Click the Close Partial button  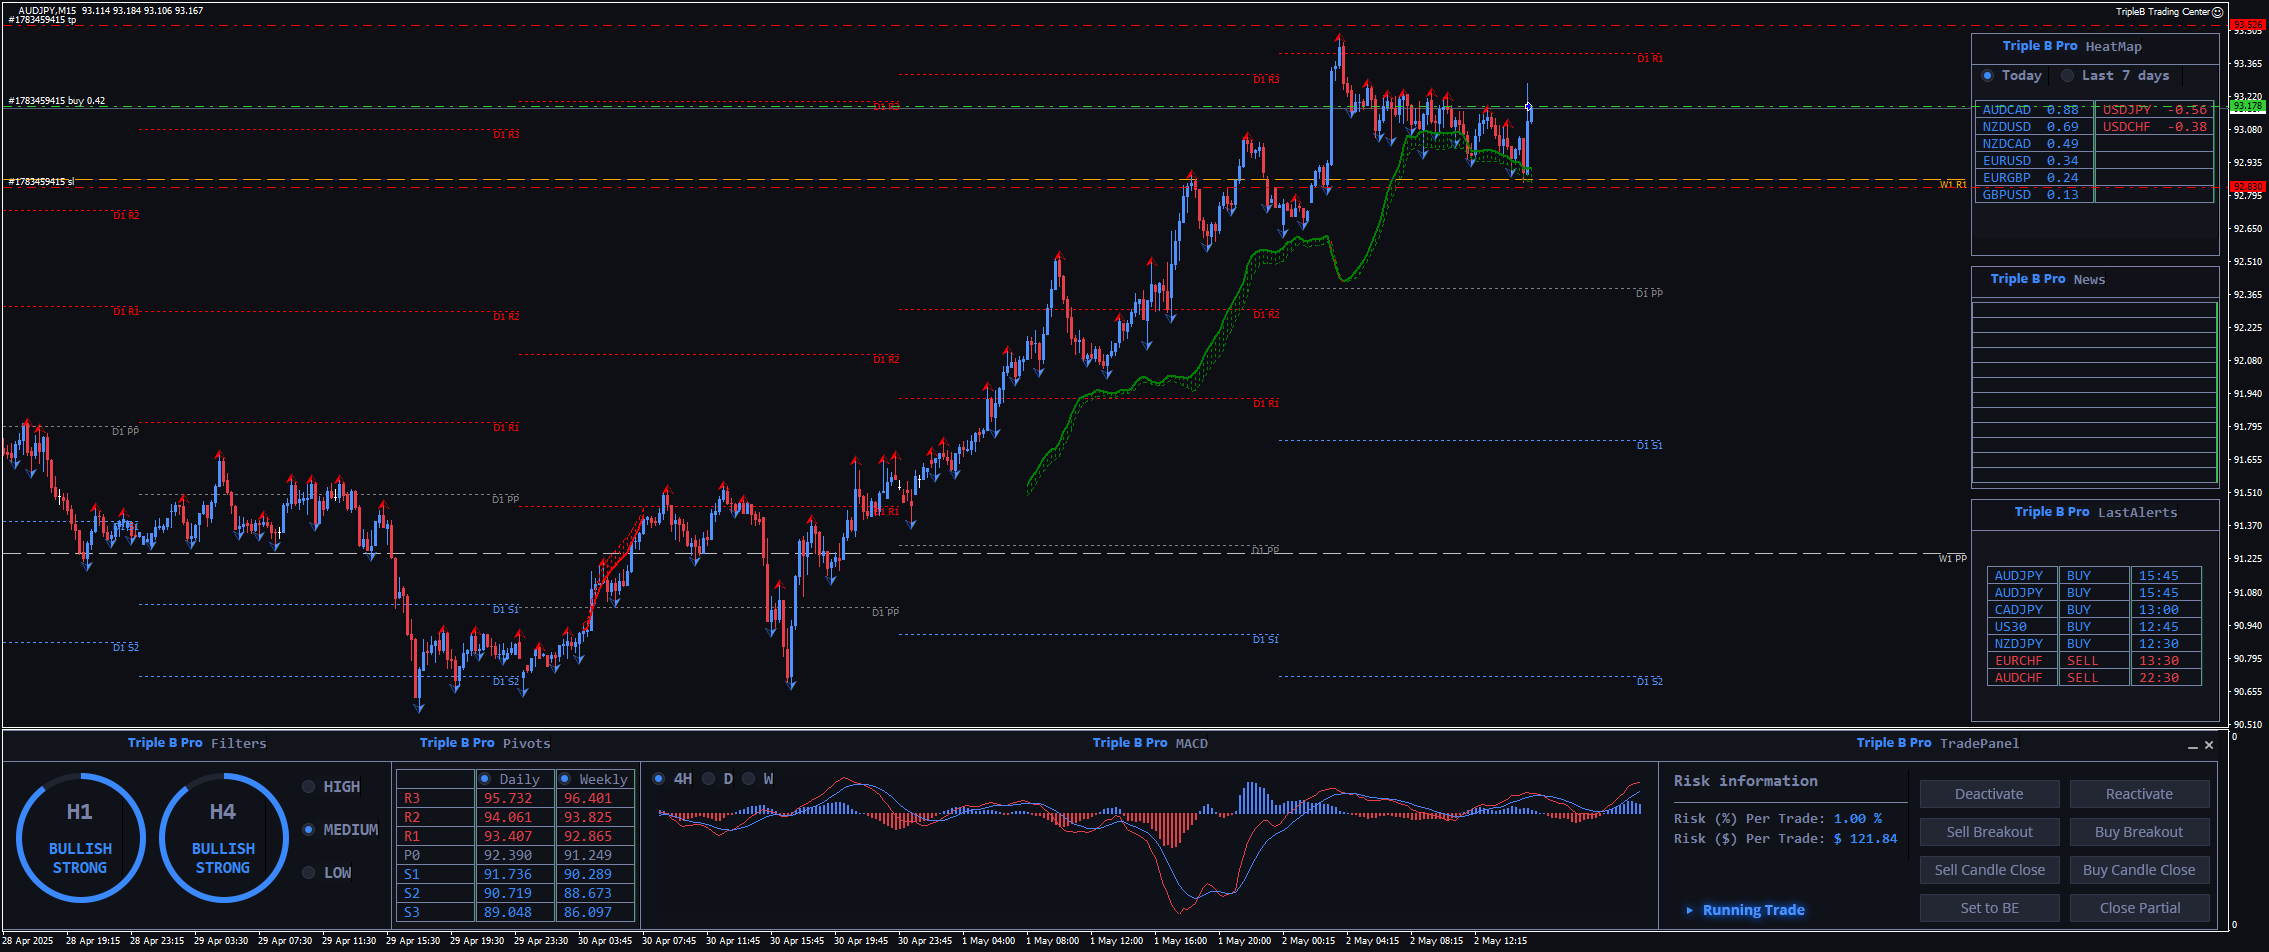tap(2139, 908)
